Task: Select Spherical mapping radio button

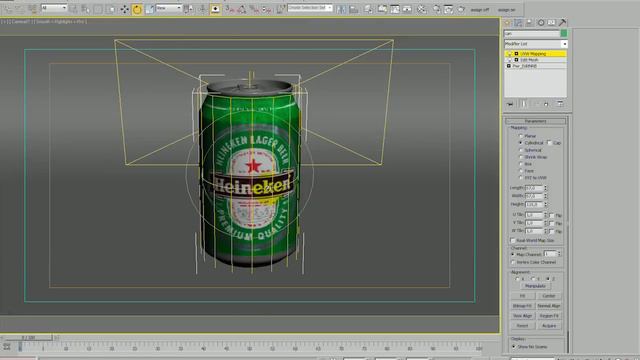Action: pyautogui.click(x=520, y=150)
